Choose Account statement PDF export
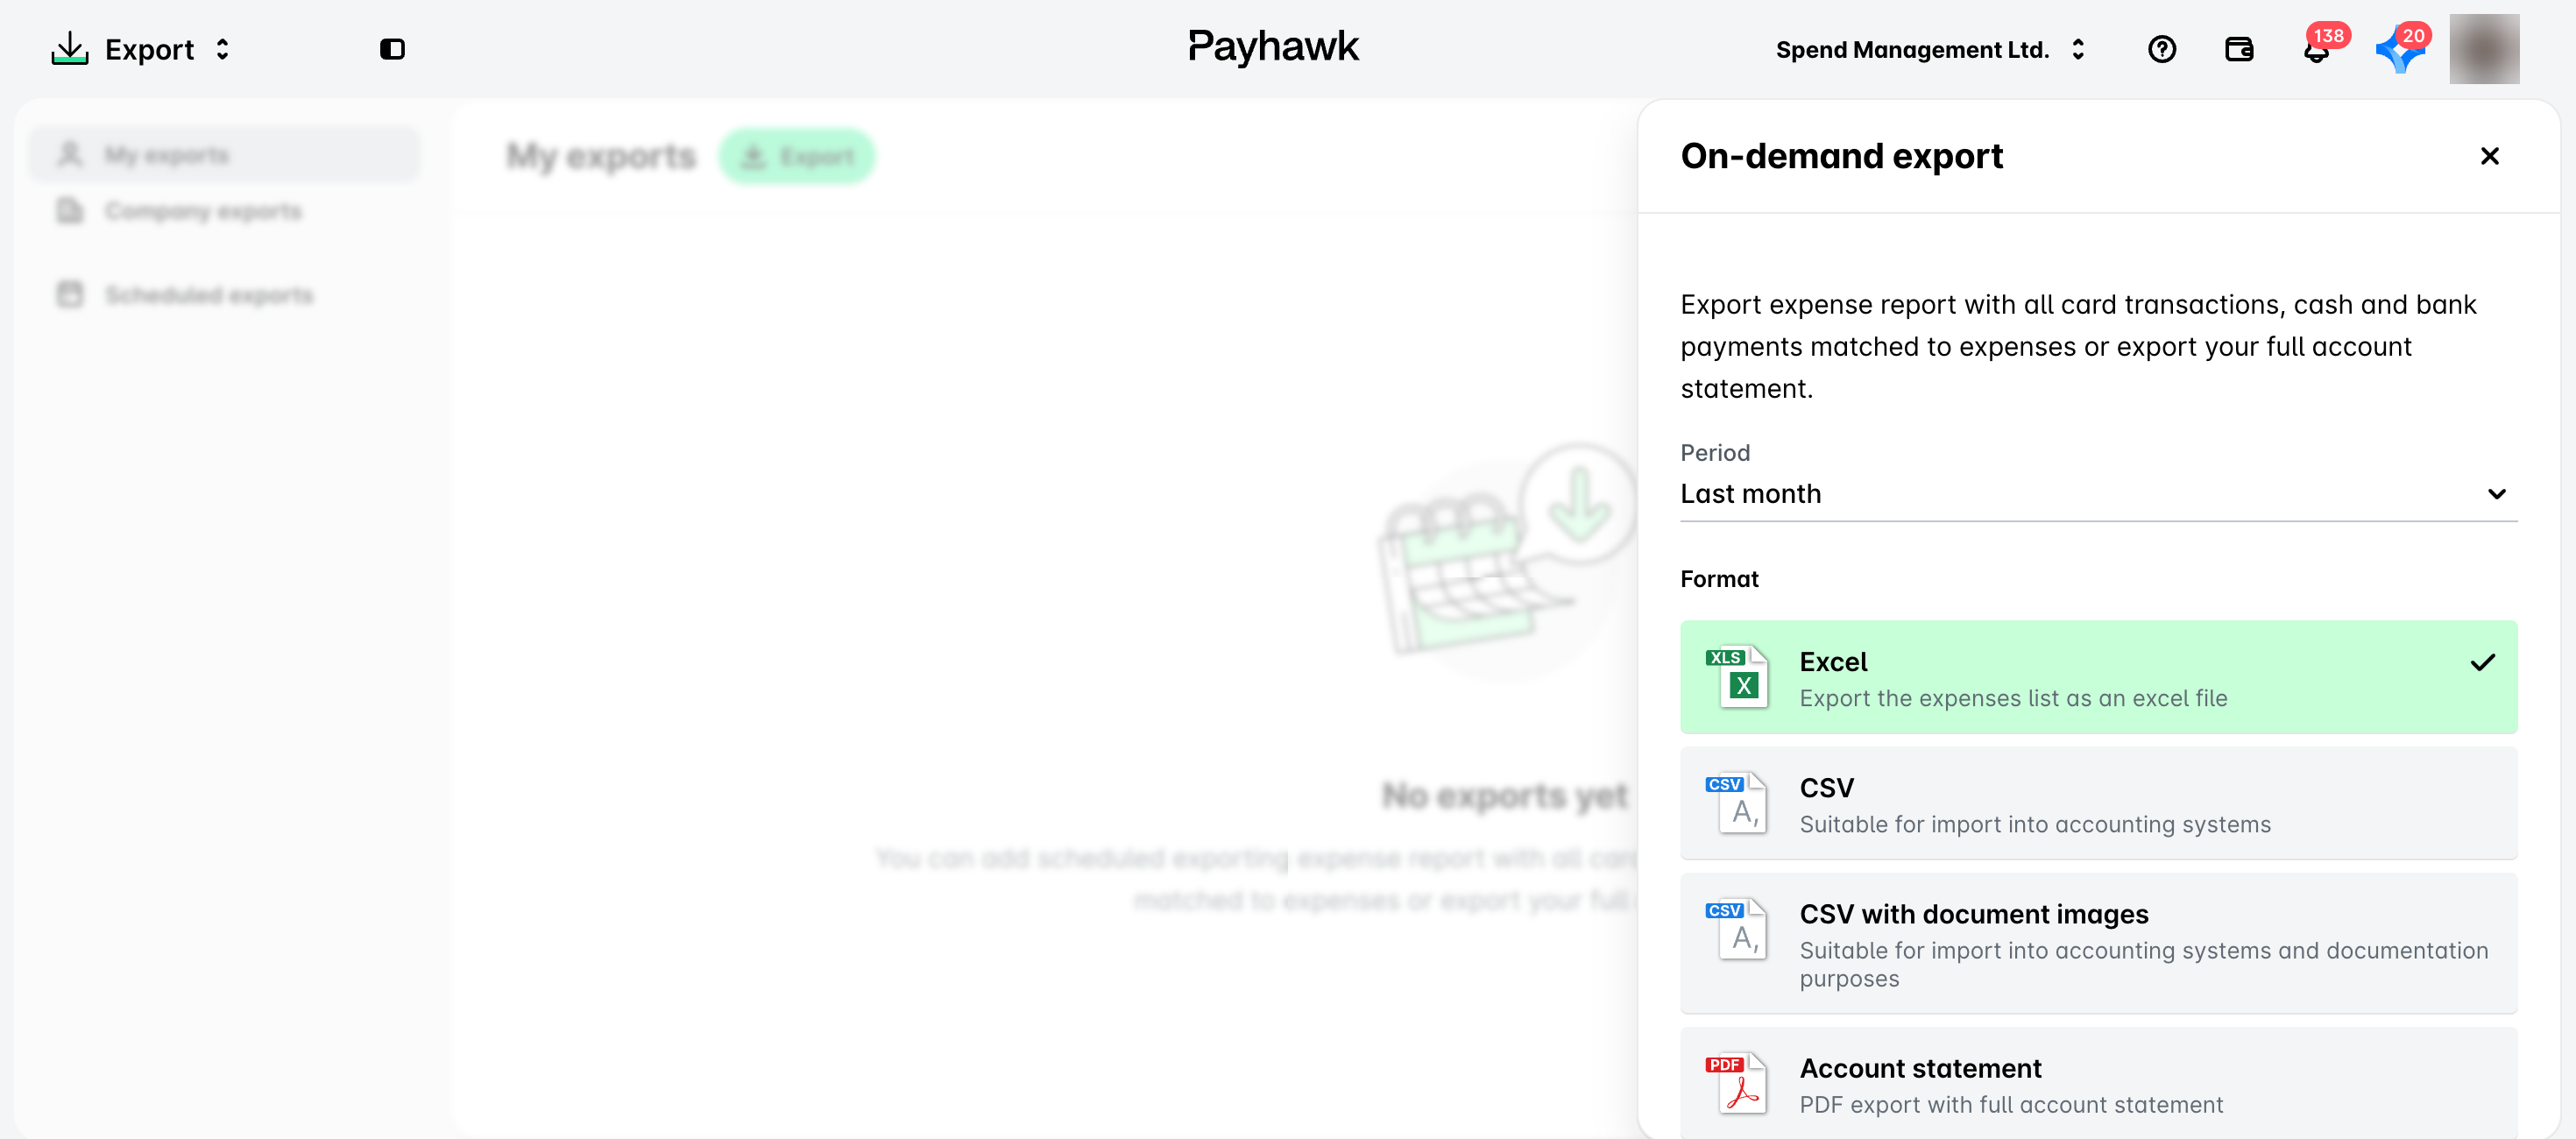2576x1139 pixels. 2098,1083
